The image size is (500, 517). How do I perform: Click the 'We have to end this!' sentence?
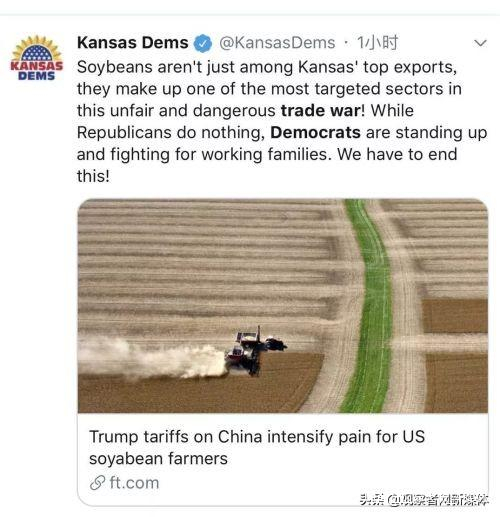(x=267, y=165)
